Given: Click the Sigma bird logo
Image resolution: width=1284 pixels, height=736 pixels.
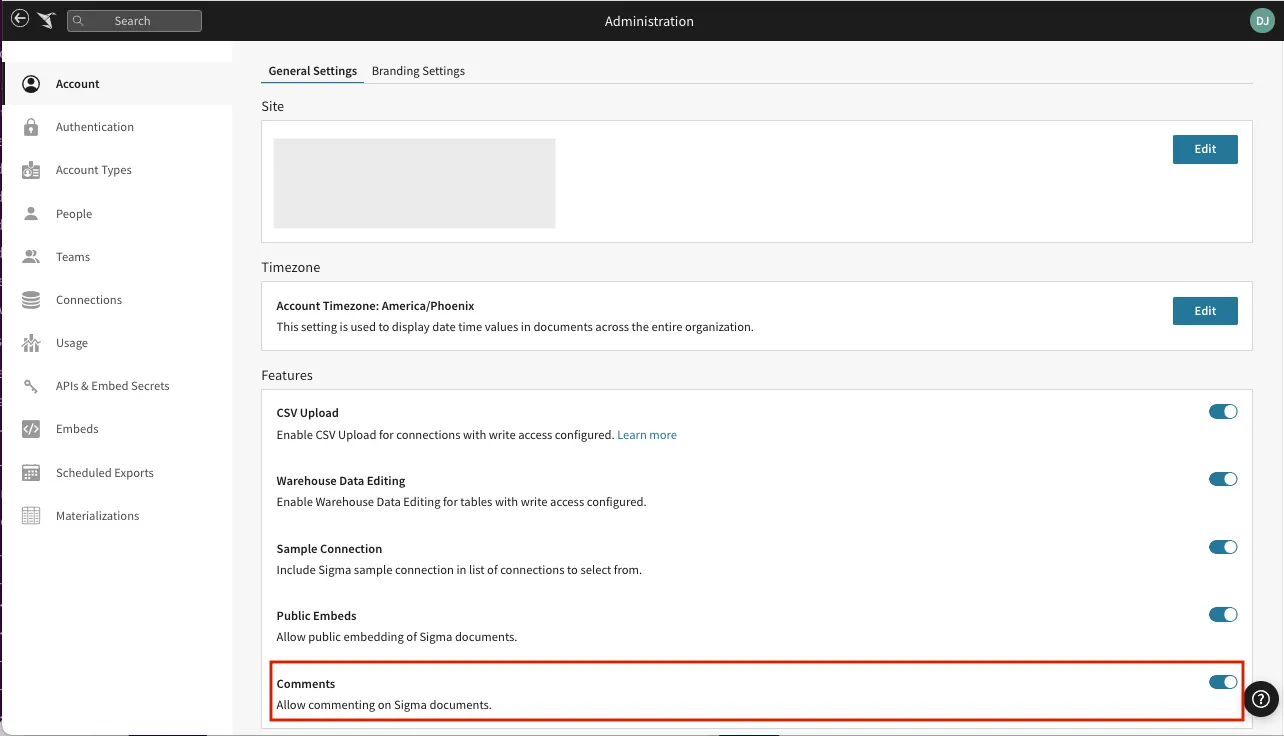Looking at the screenshot, I should point(46,20).
